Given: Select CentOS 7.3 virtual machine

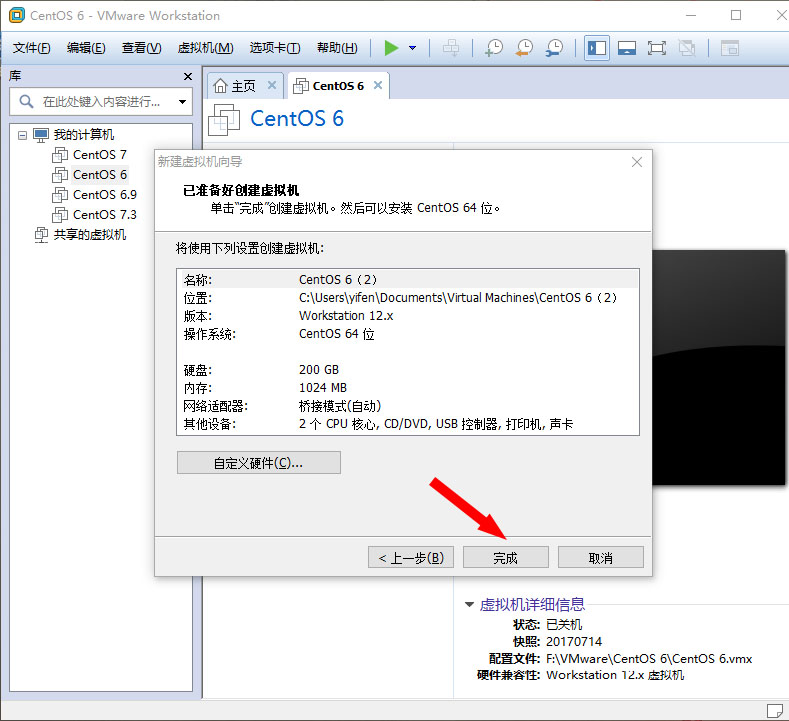Looking at the screenshot, I should (104, 214).
